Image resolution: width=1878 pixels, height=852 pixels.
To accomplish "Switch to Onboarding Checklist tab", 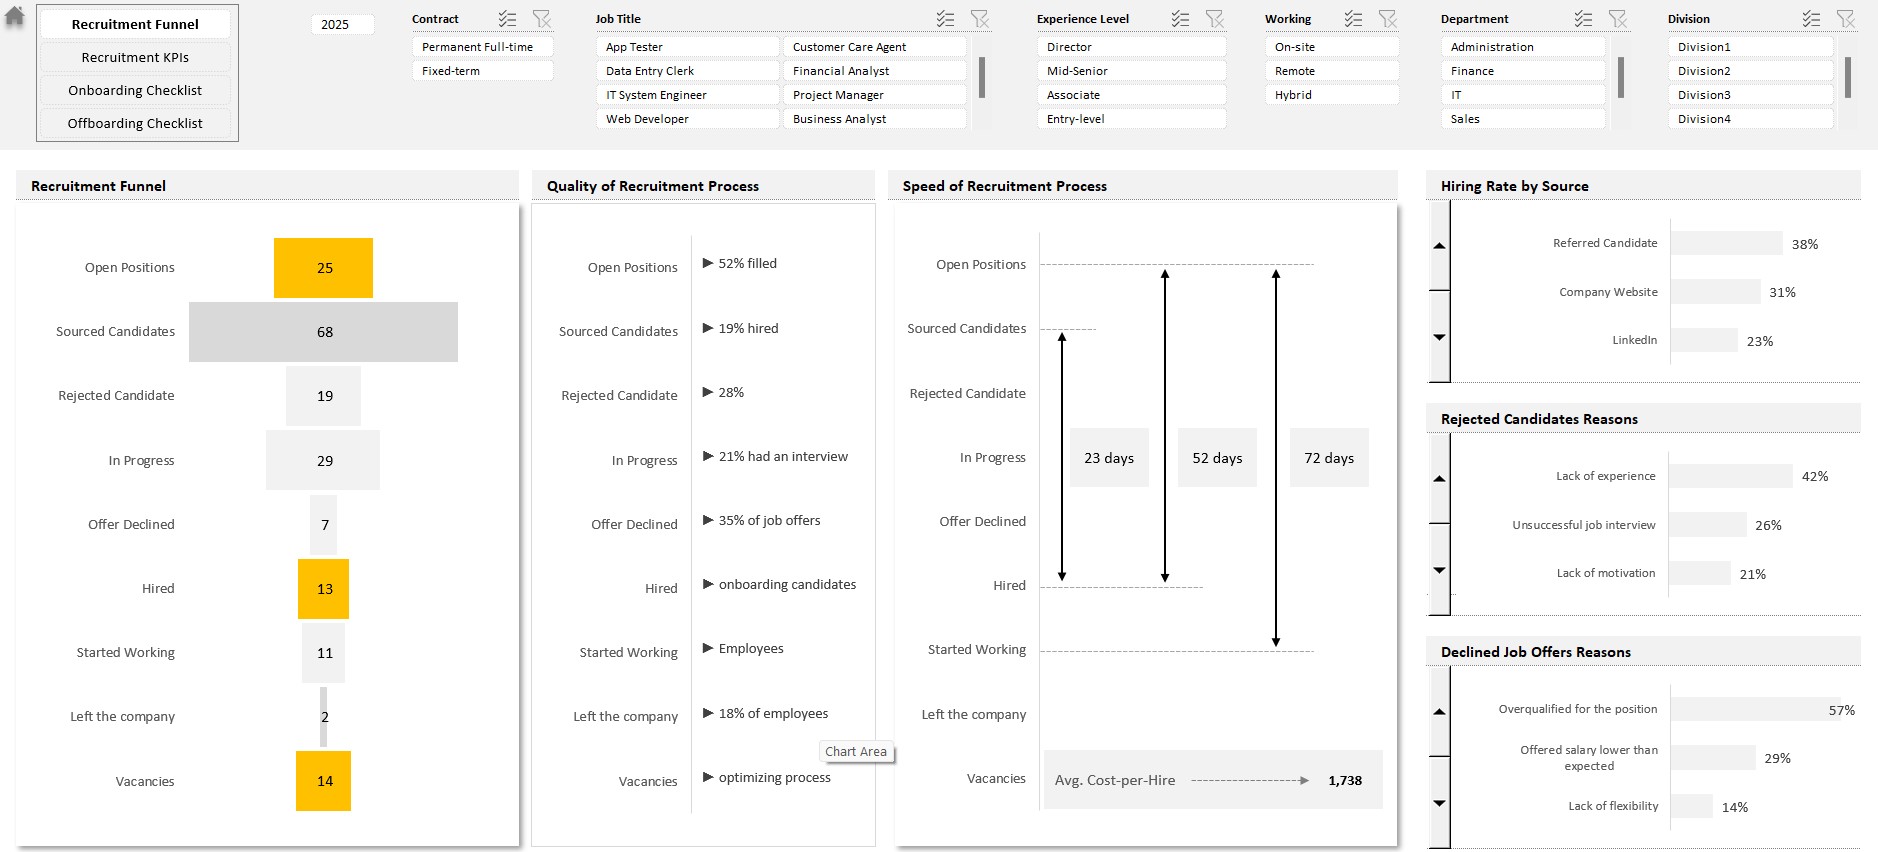I will coord(135,90).
